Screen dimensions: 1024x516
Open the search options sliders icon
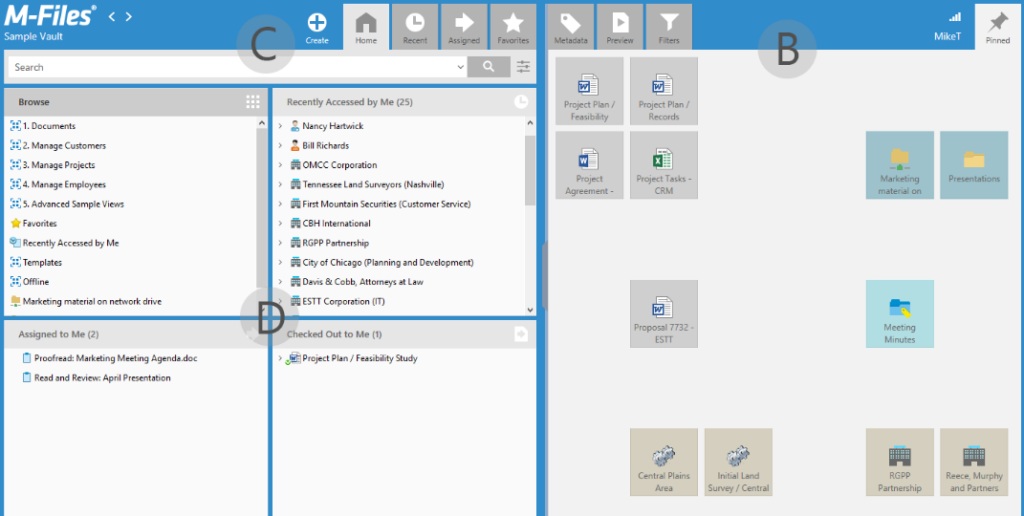(524, 67)
